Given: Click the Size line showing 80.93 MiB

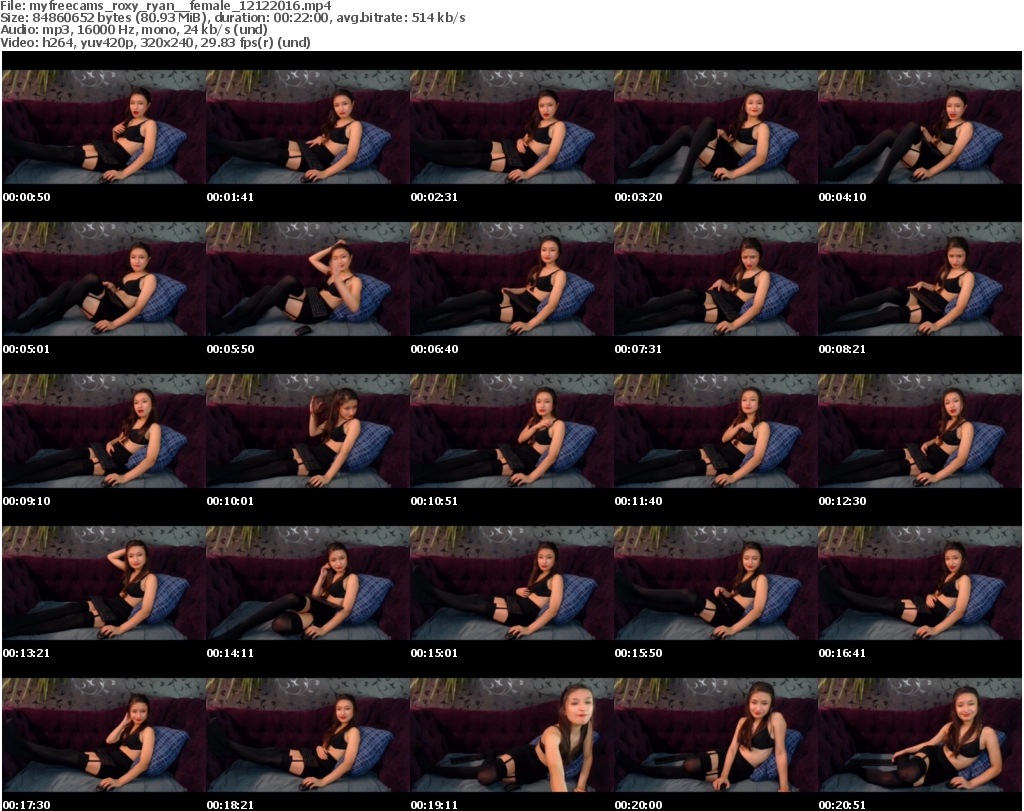Looking at the screenshot, I should (232, 18).
